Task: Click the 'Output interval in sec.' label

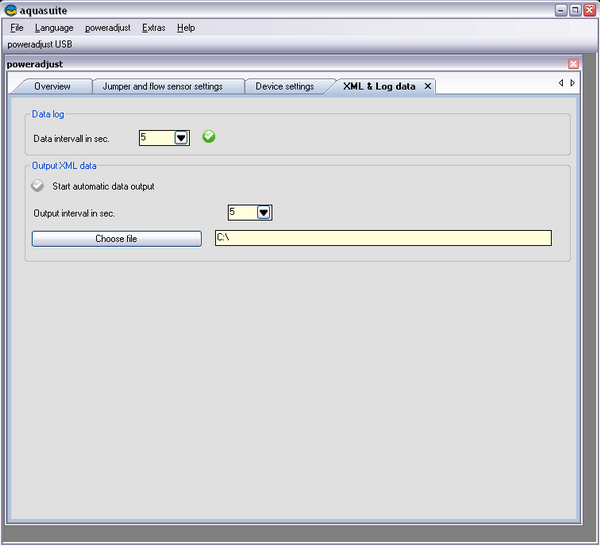Action: (74, 213)
